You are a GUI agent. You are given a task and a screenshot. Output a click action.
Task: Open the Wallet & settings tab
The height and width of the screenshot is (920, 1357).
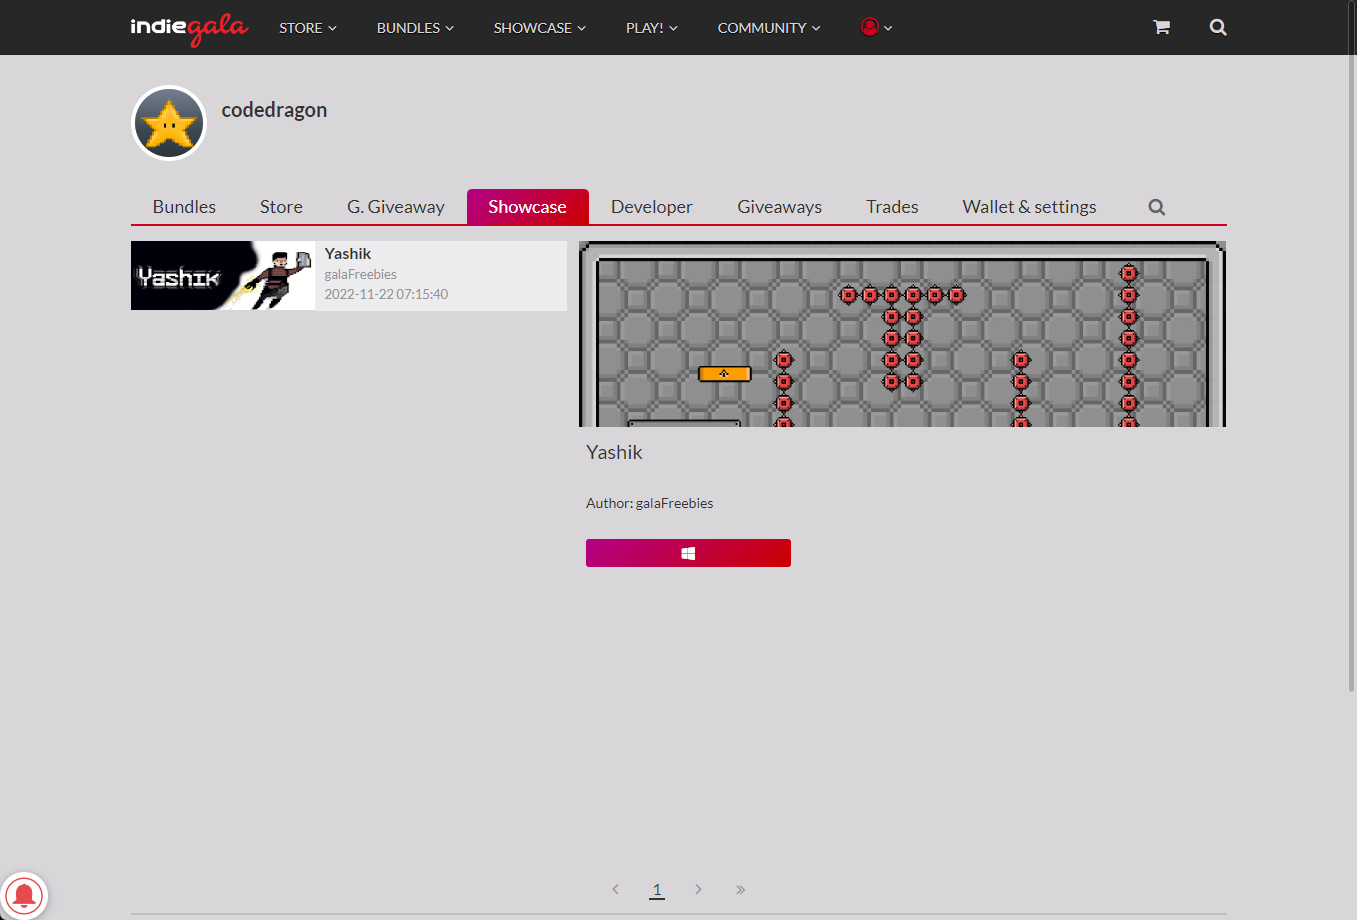tap(1029, 207)
